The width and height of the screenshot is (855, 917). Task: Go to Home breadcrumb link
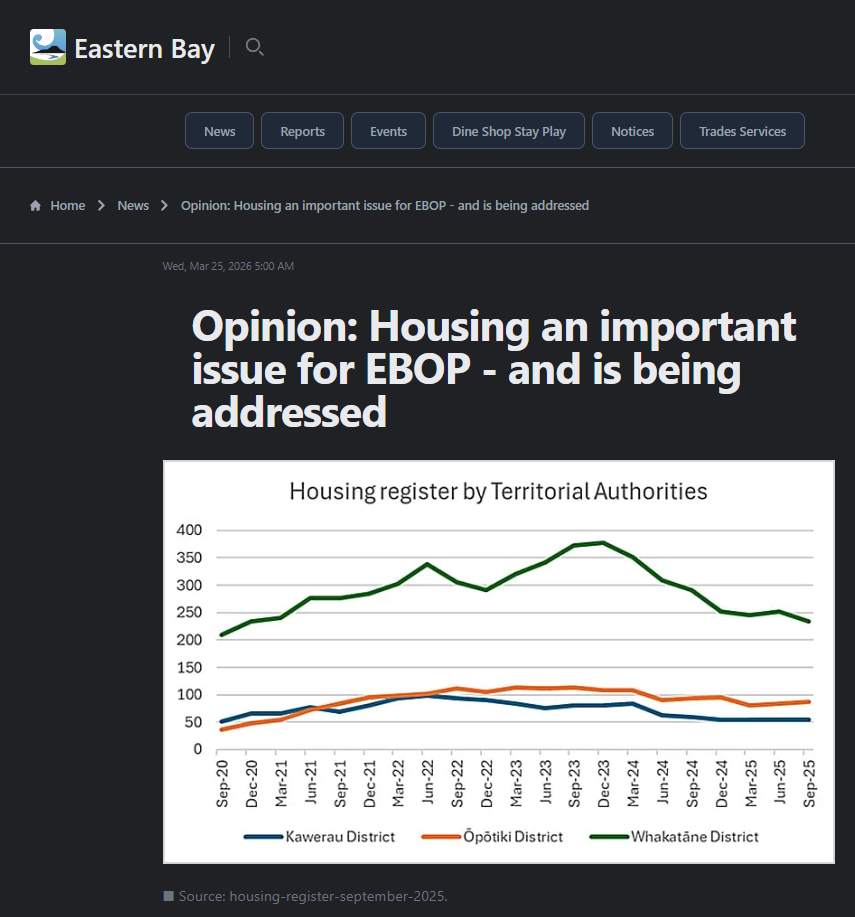(x=67, y=206)
